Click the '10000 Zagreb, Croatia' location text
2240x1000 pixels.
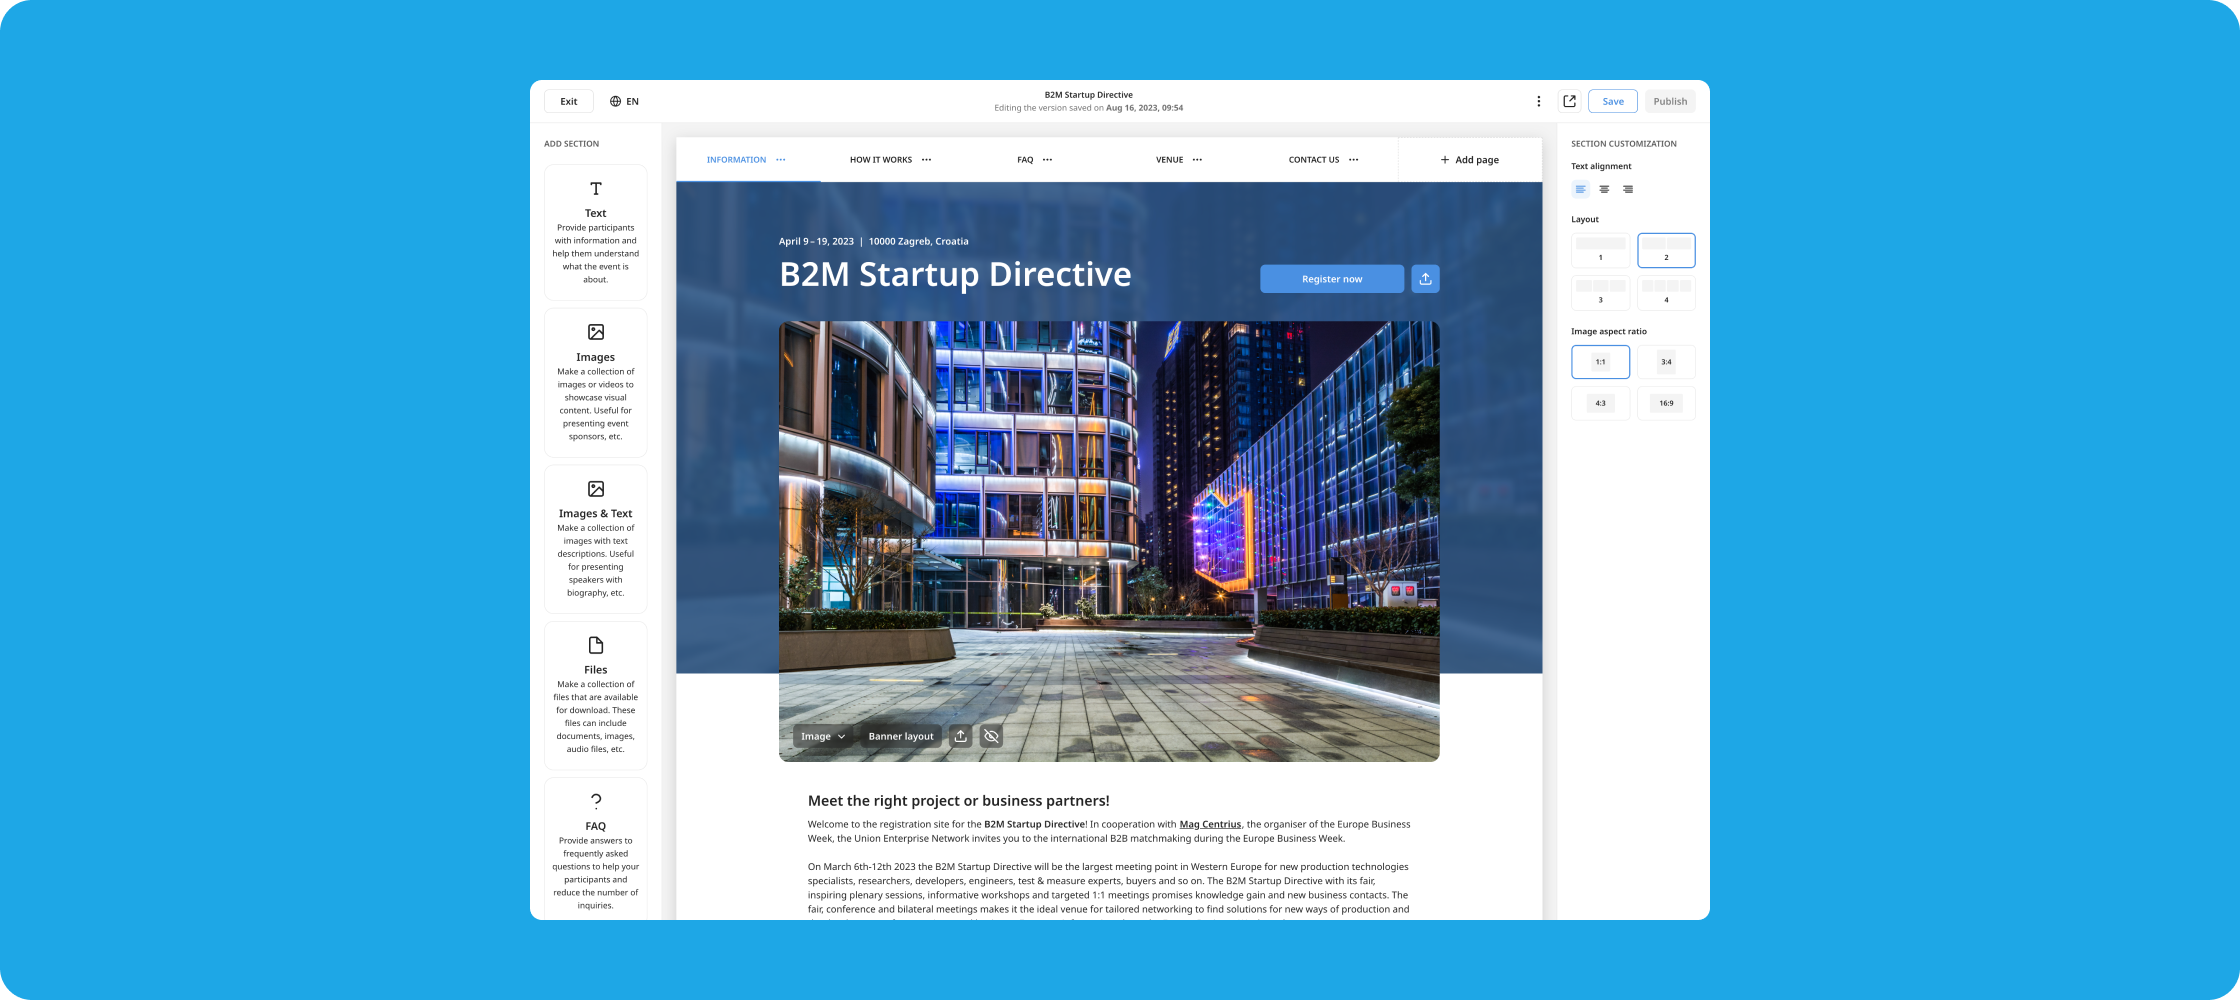coord(918,241)
